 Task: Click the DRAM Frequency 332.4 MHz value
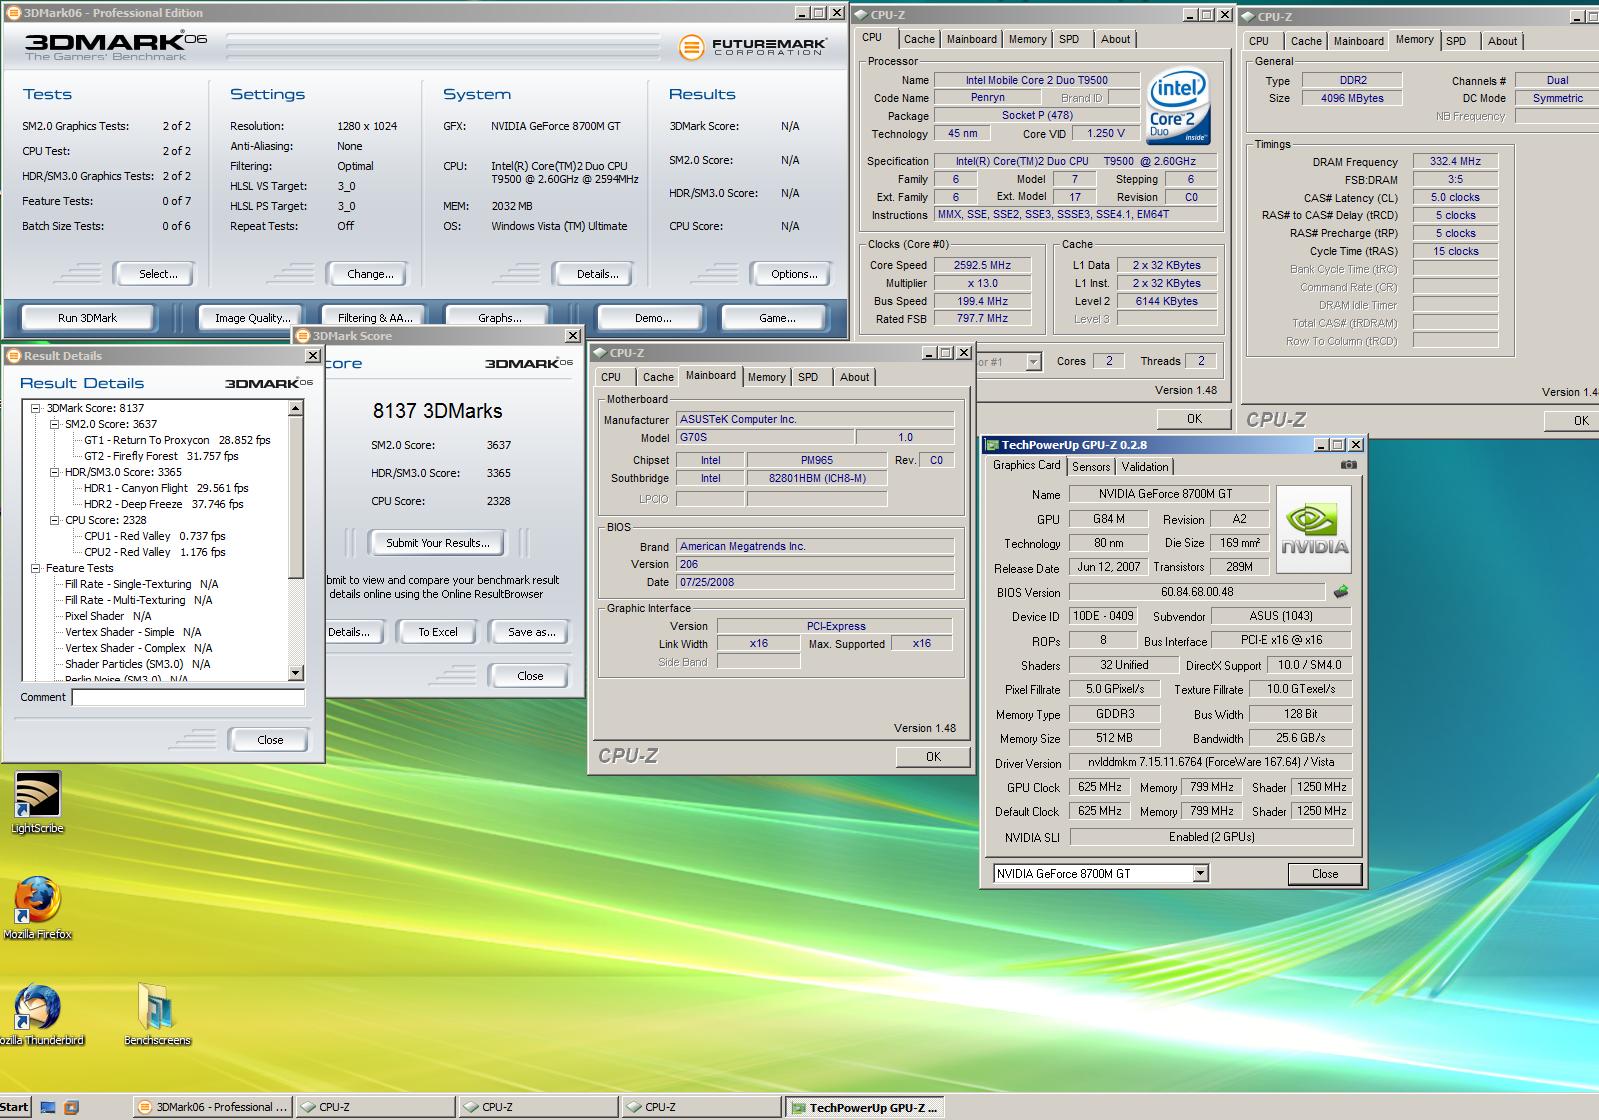click(1455, 161)
